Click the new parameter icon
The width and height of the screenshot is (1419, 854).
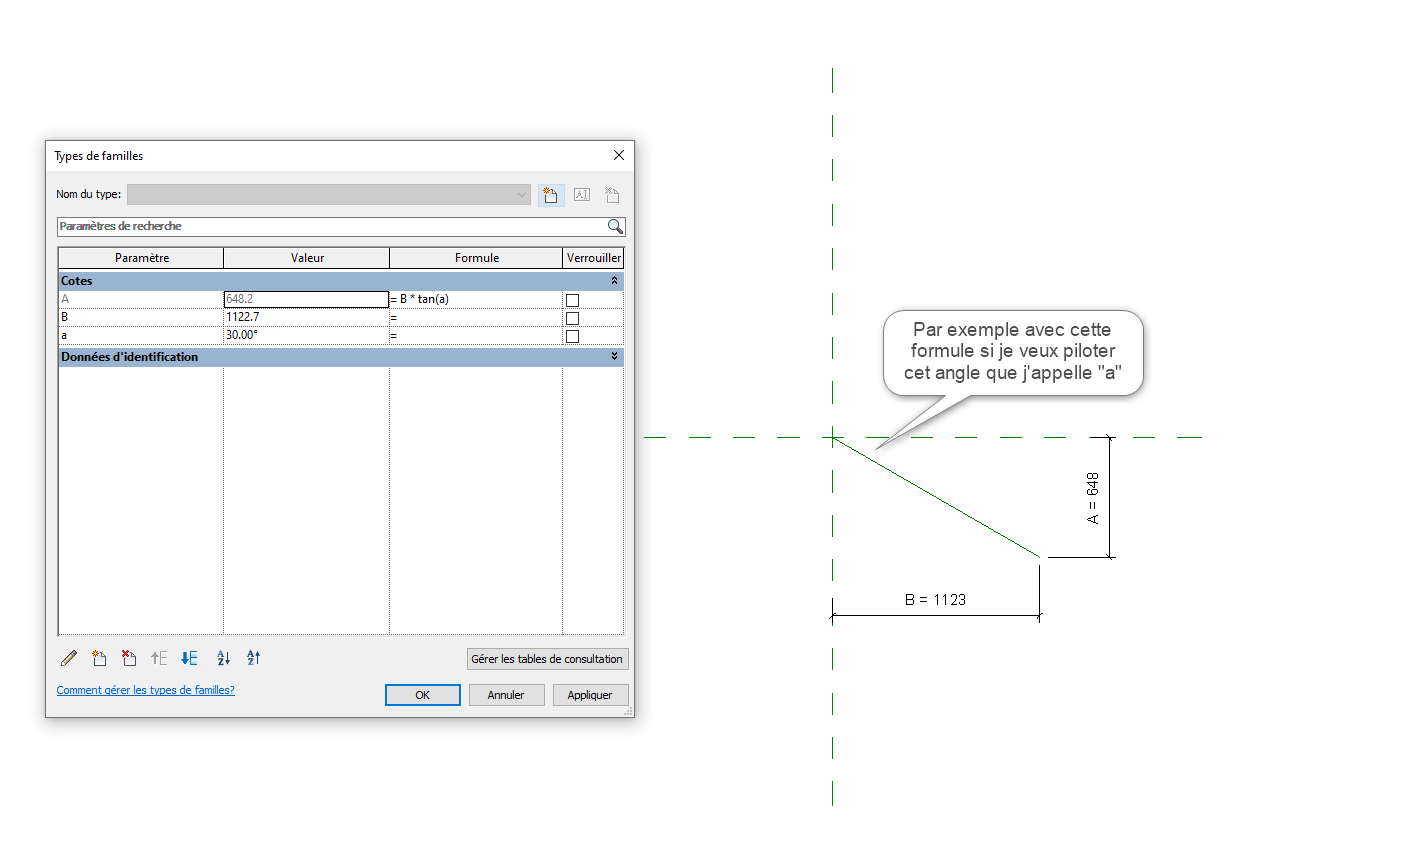pos(99,658)
